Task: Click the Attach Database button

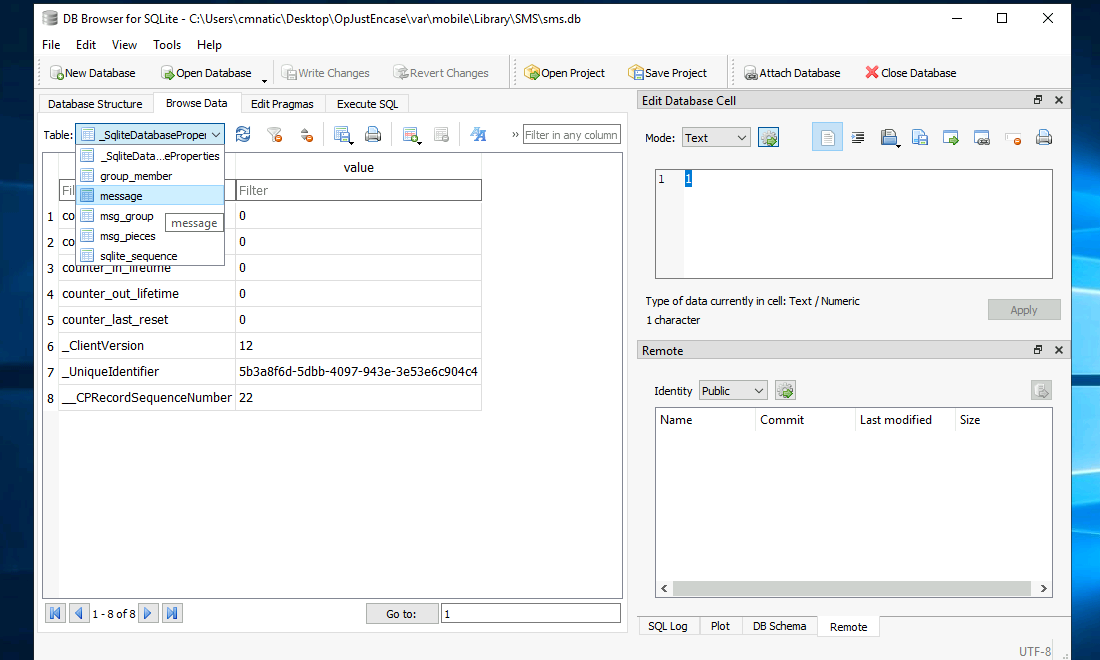Action: pos(792,73)
